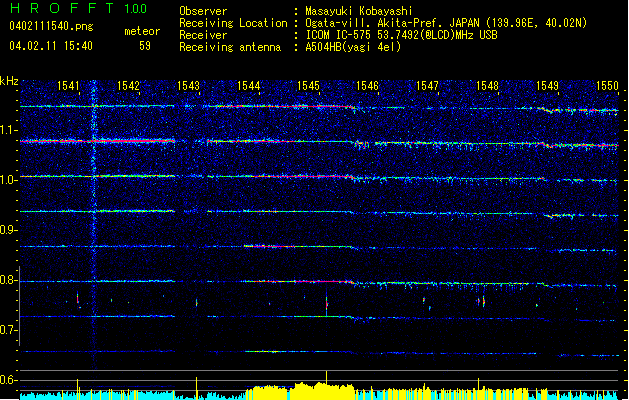The width and height of the screenshot is (629, 400).
Task: Click time marker 1548
Action: pyautogui.click(x=487, y=85)
